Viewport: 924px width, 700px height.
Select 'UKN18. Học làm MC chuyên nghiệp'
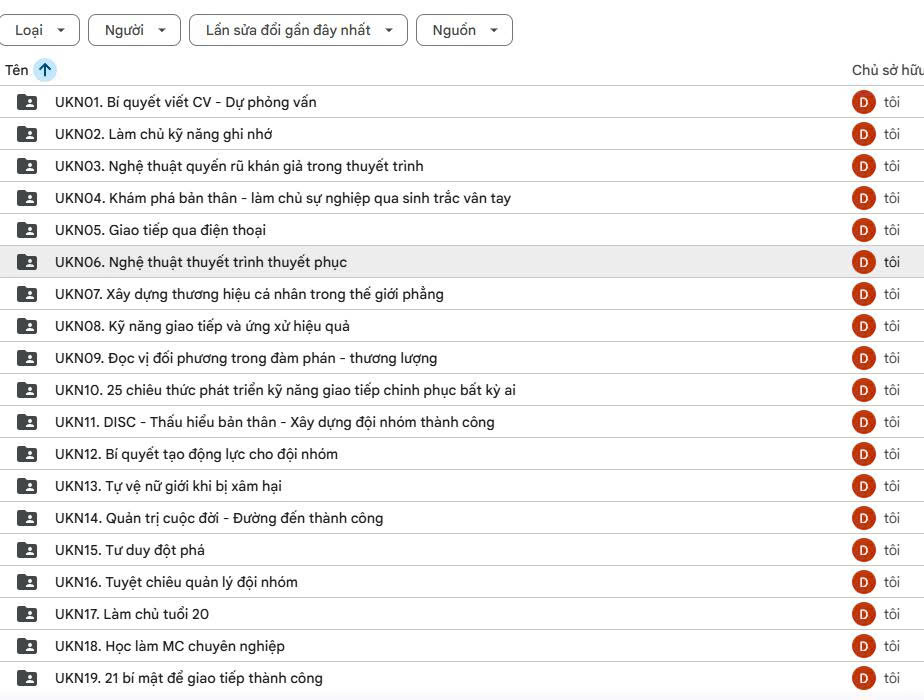[x=170, y=646]
